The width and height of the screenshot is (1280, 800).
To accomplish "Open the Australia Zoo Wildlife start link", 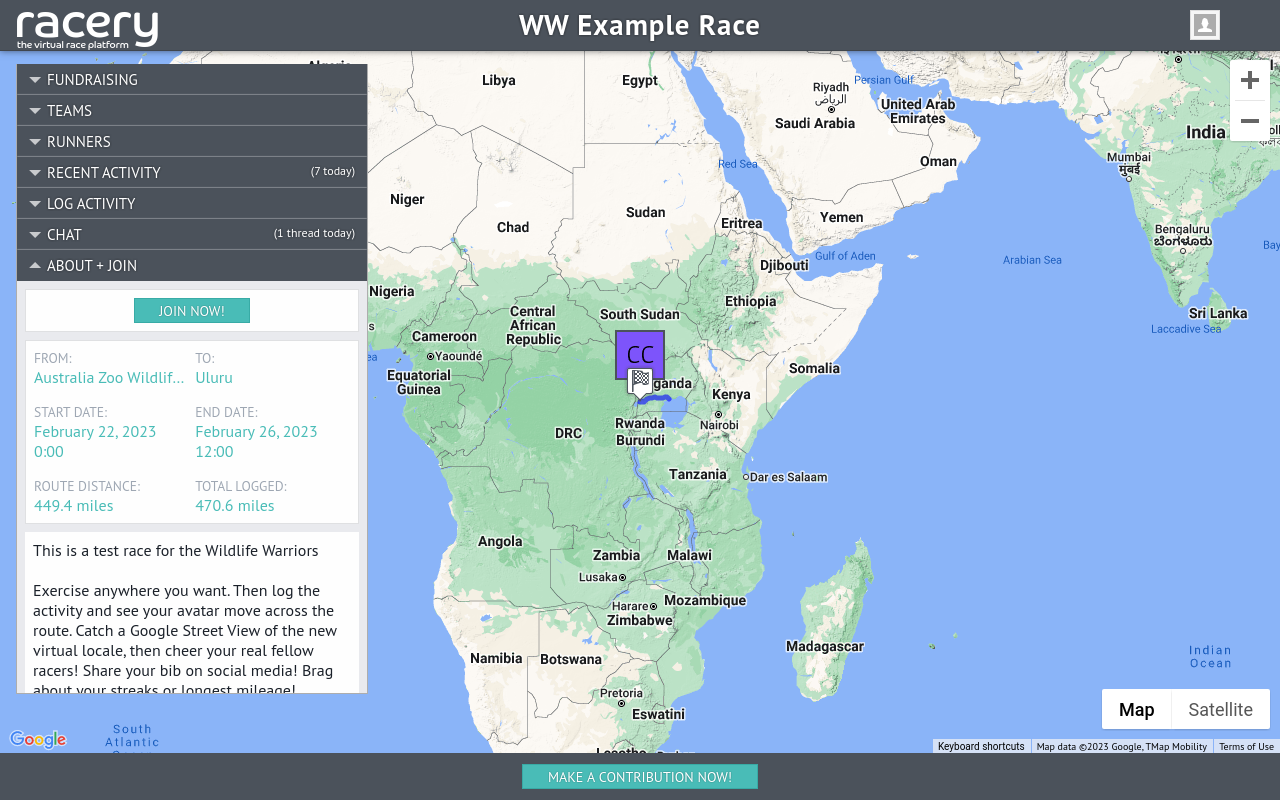I will pyautogui.click(x=108, y=377).
